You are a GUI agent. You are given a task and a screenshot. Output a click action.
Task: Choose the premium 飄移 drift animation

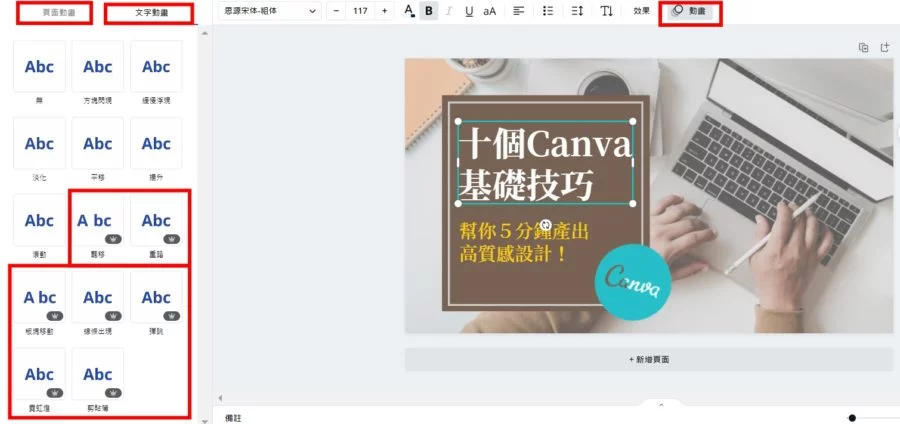98,220
